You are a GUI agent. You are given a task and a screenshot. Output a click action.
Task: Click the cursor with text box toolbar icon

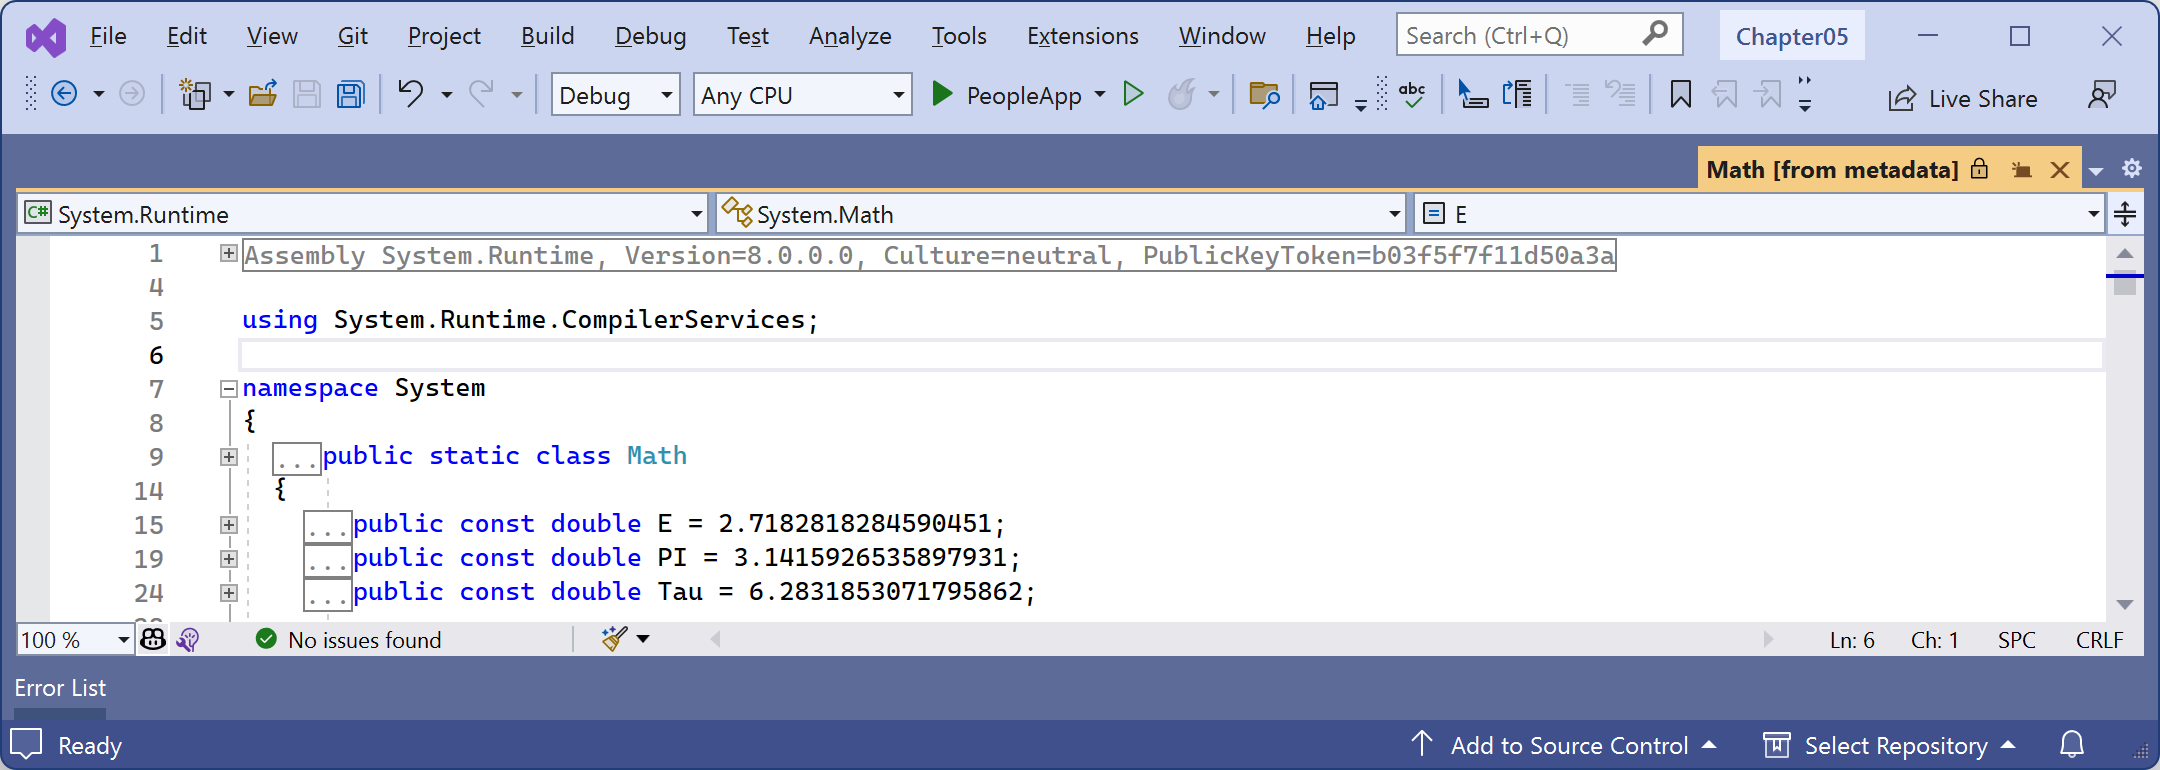tap(1472, 95)
